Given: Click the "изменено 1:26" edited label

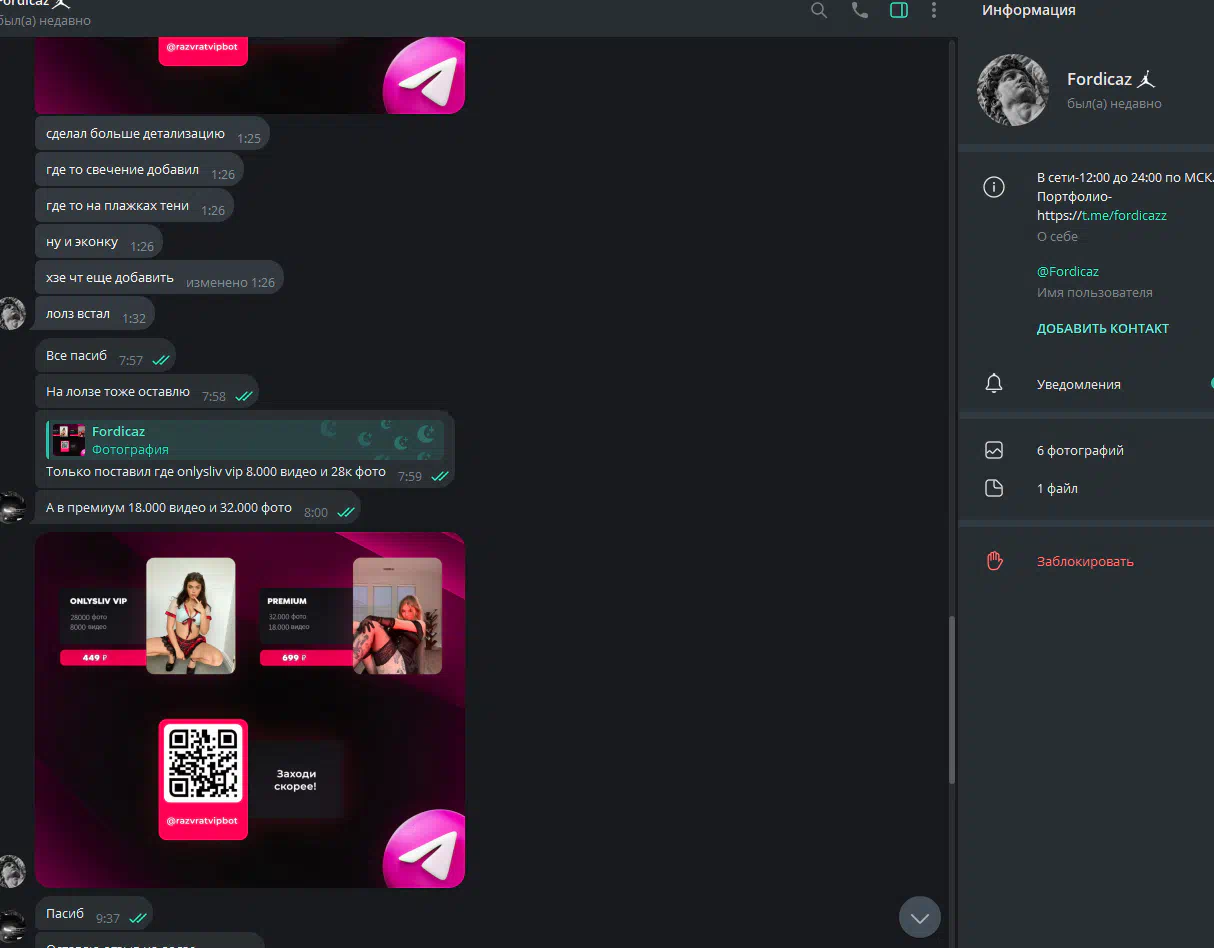Looking at the screenshot, I should [230, 282].
